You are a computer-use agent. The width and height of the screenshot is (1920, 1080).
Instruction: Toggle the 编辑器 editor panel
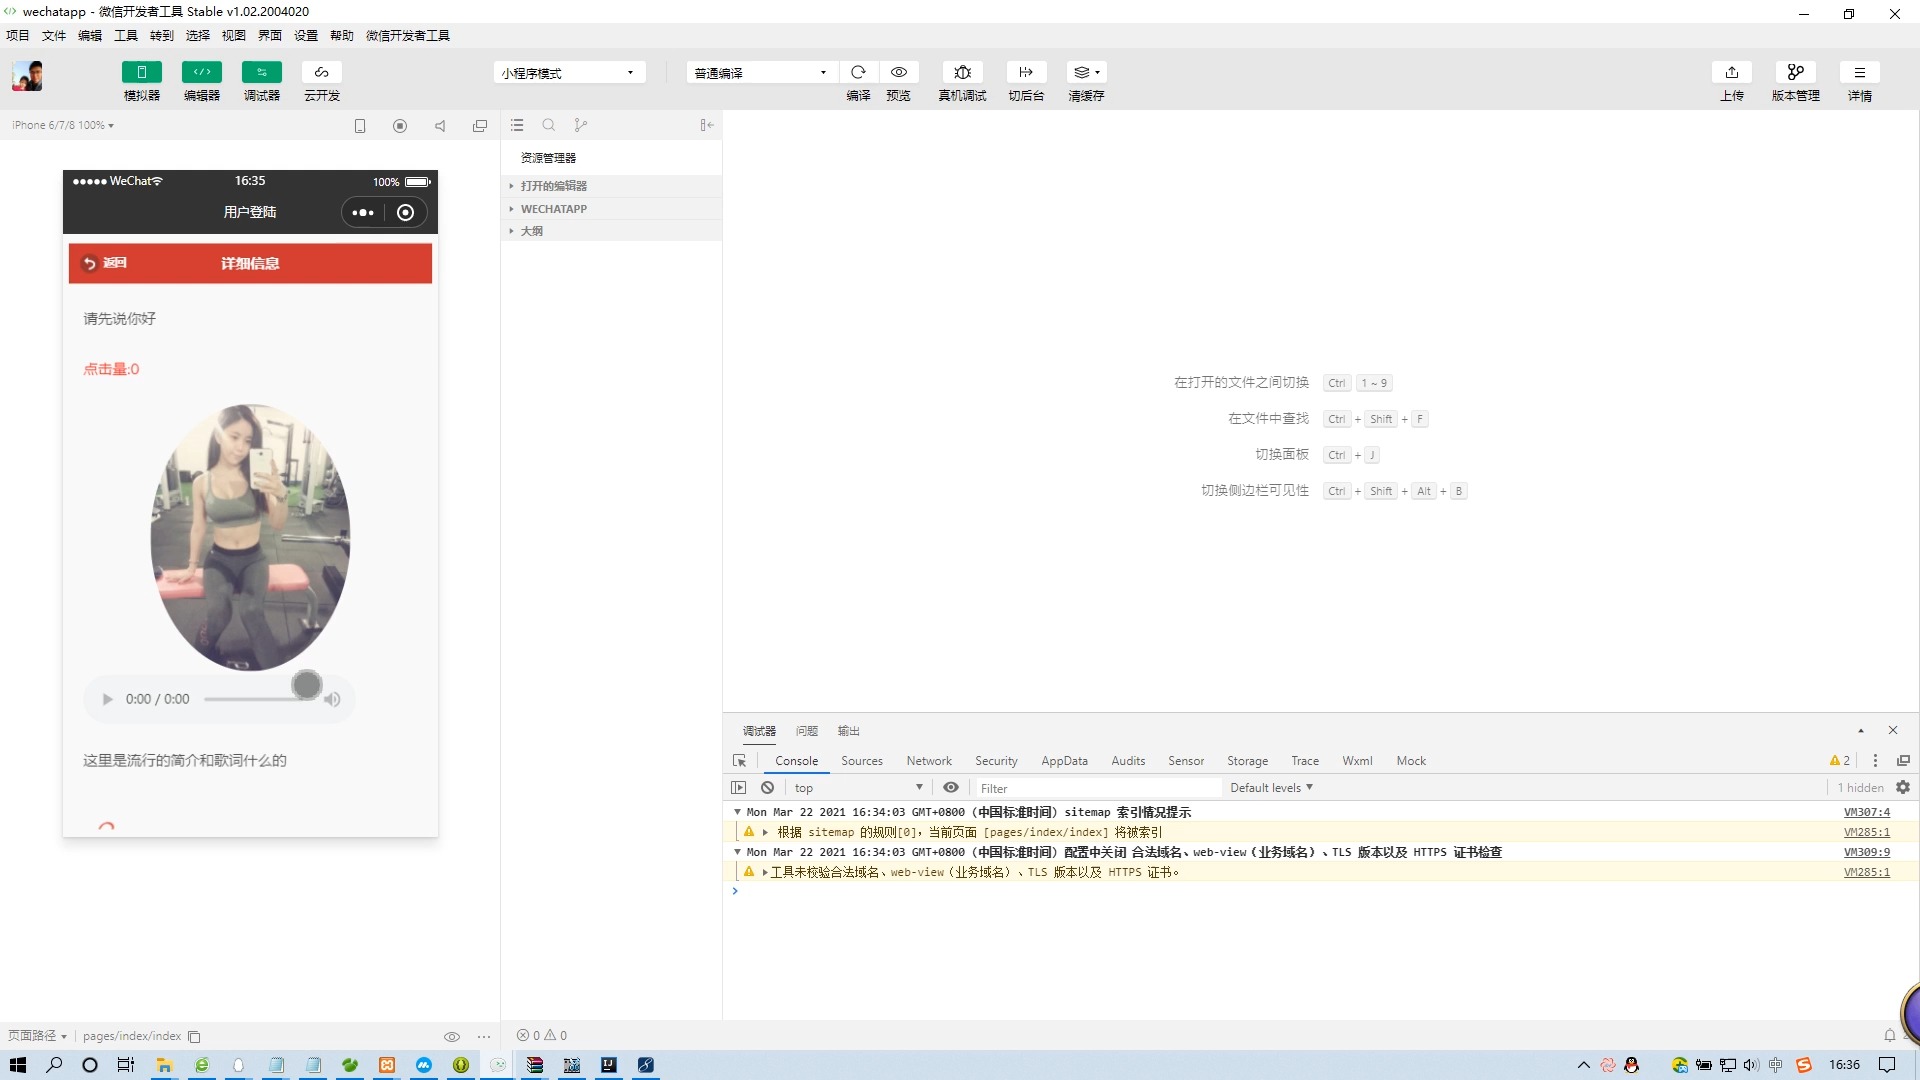point(202,72)
